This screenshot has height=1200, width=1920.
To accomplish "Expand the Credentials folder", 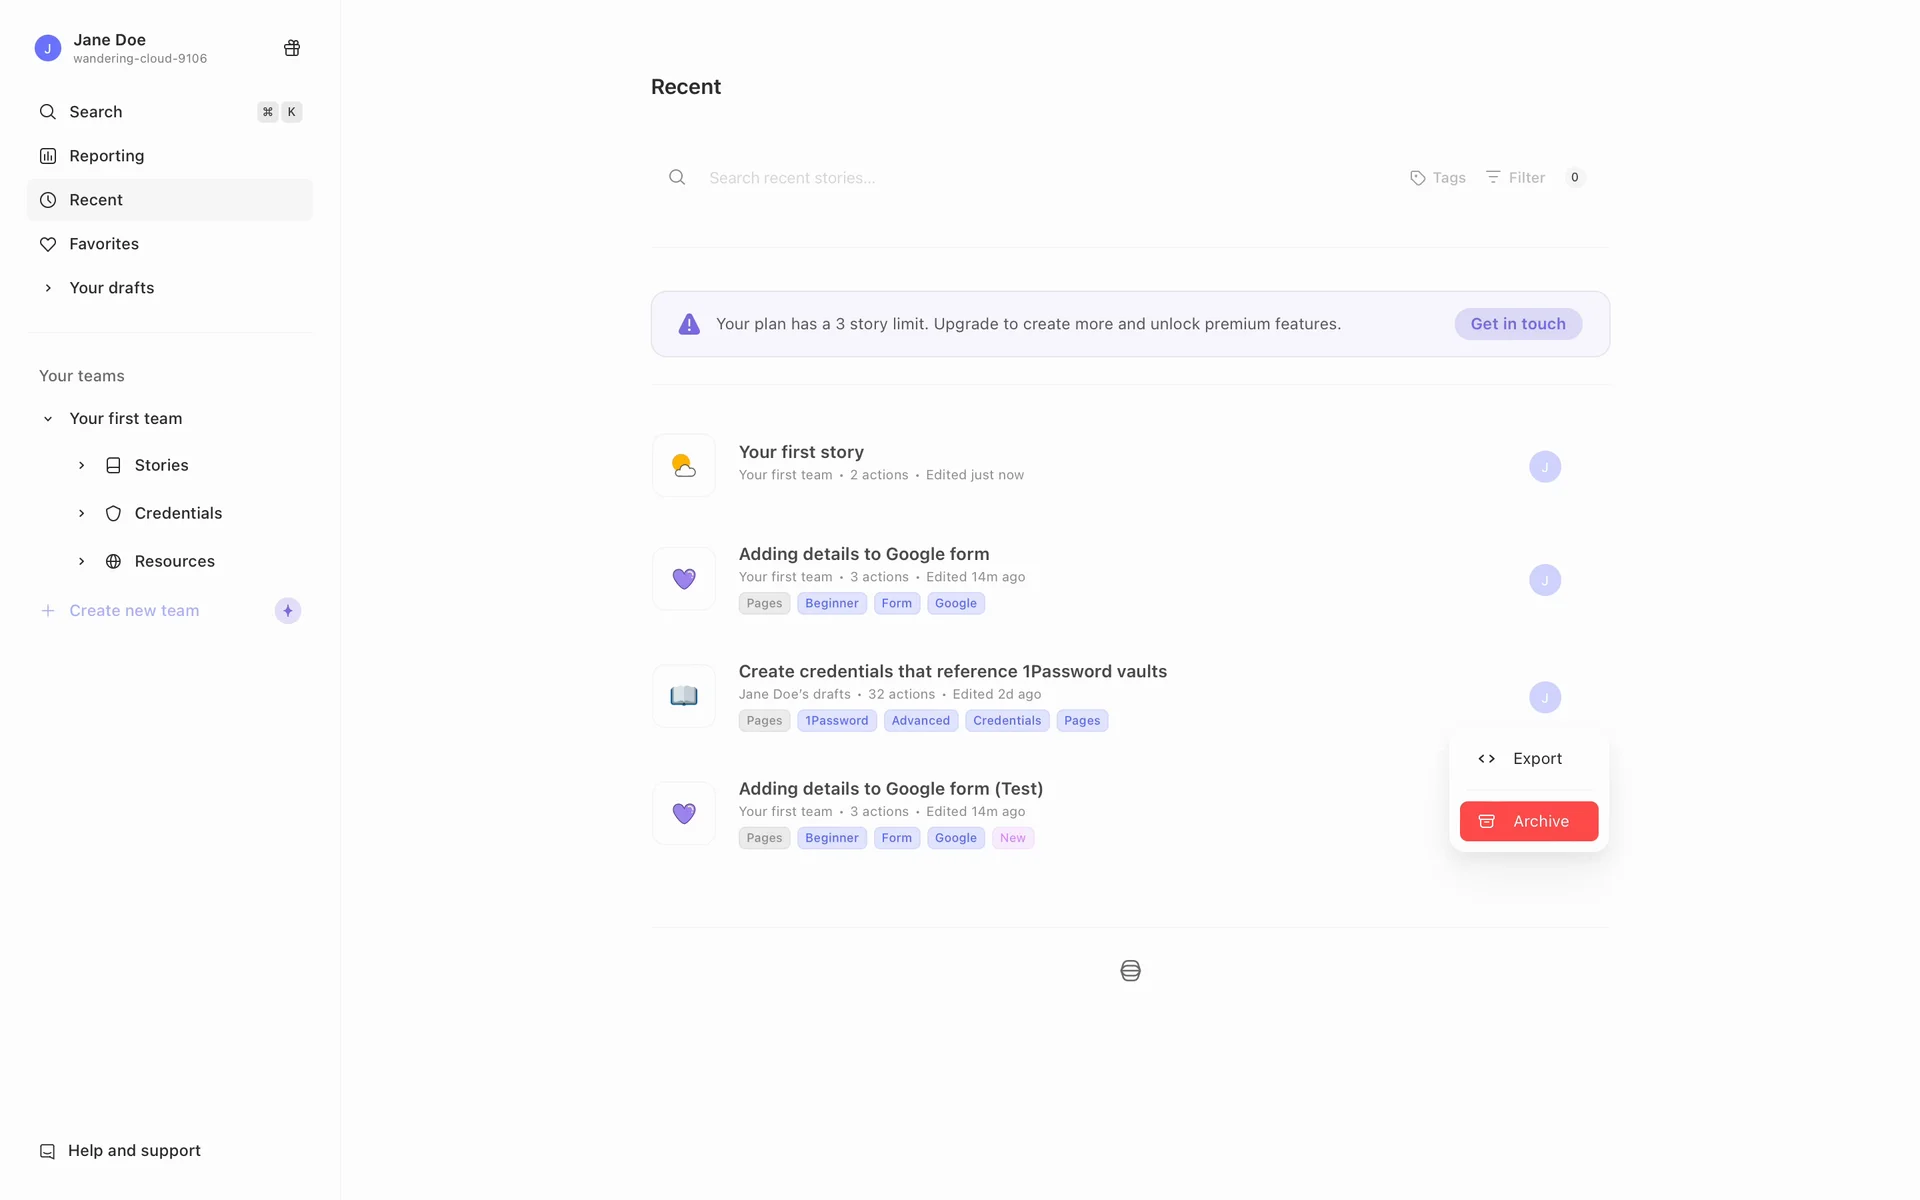I will coord(82,514).
